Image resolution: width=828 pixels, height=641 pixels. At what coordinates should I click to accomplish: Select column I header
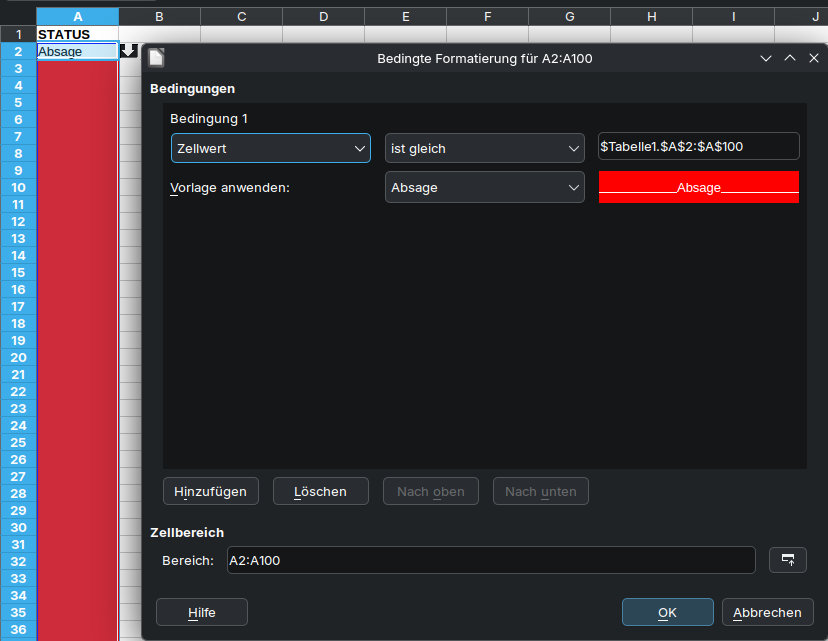pos(733,17)
